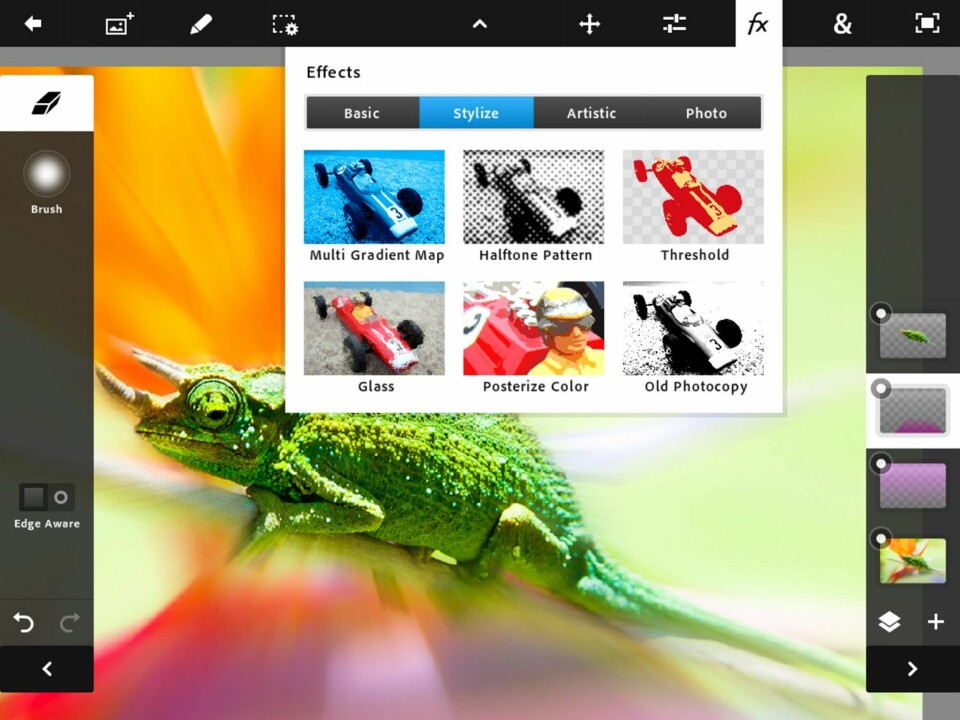Image resolution: width=960 pixels, height=720 pixels.
Task: Open the add image icon
Action: tap(120, 23)
